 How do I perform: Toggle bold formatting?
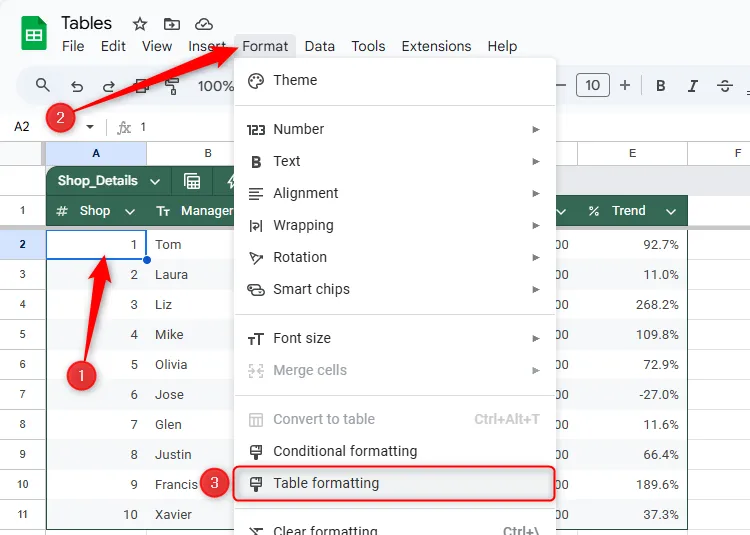pos(660,86)
